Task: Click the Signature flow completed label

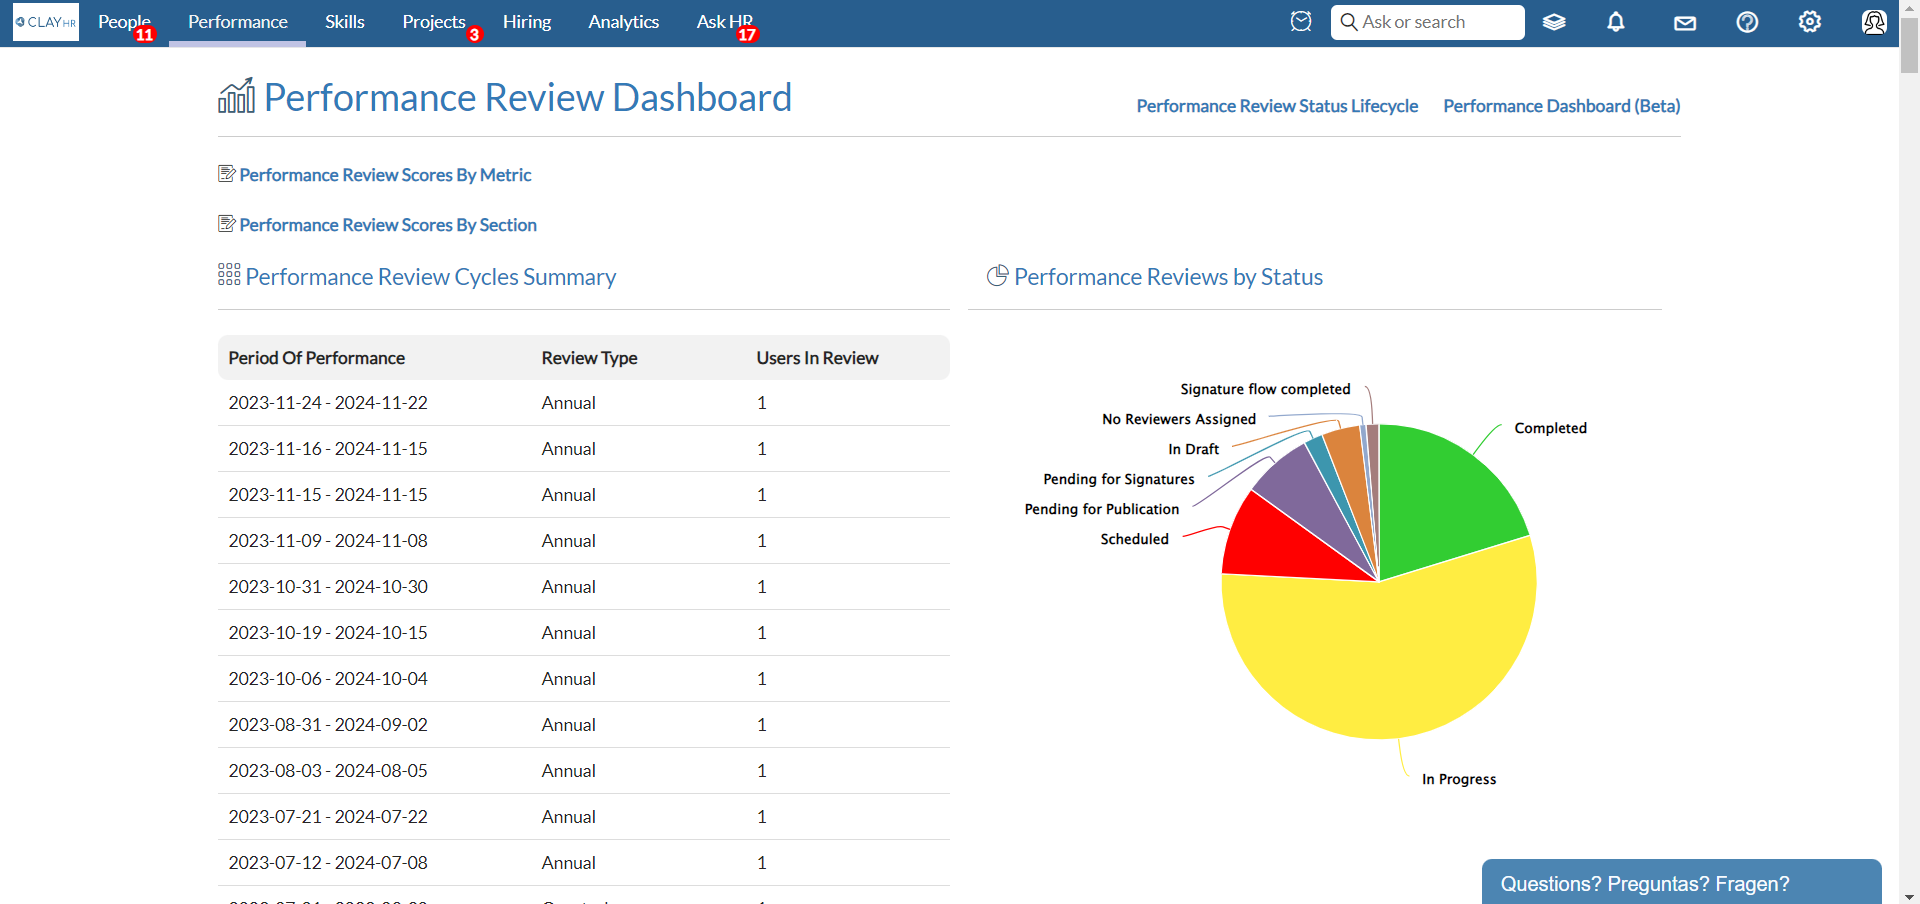Action: 1265,389
